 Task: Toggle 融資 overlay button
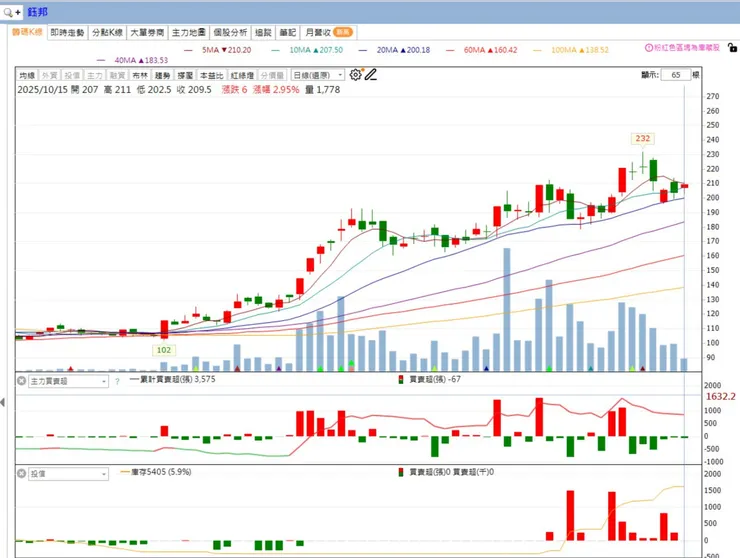[x=117, y=76]
